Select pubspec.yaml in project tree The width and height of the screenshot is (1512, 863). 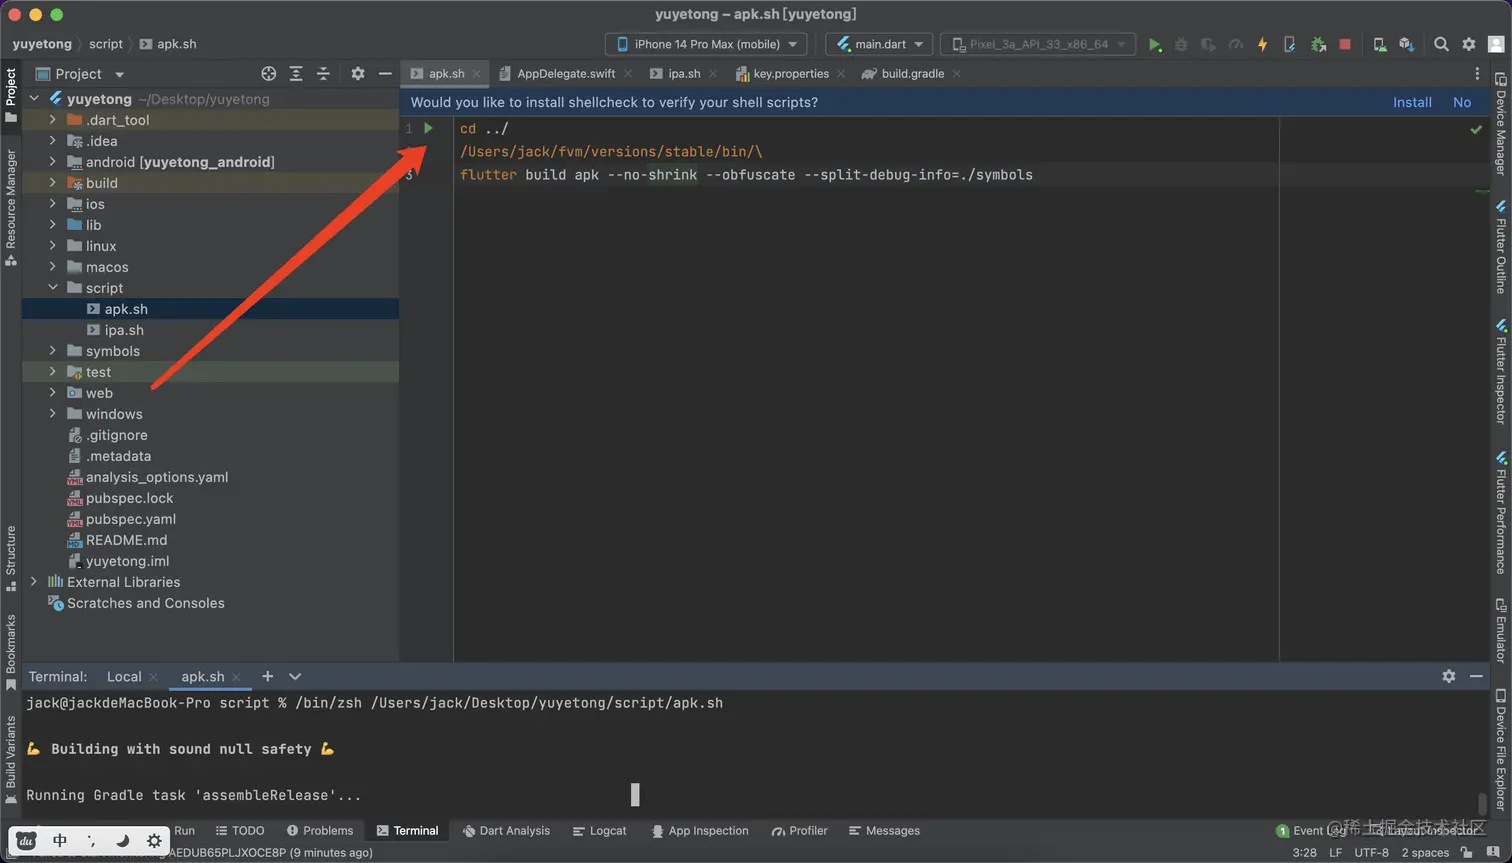(130, 519)
